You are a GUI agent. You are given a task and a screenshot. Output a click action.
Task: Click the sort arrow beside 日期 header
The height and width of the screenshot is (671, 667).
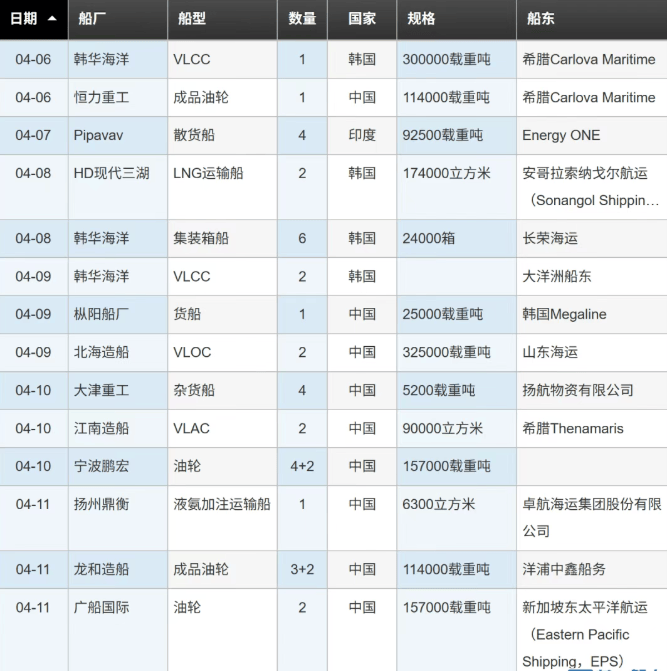(52, 19)
